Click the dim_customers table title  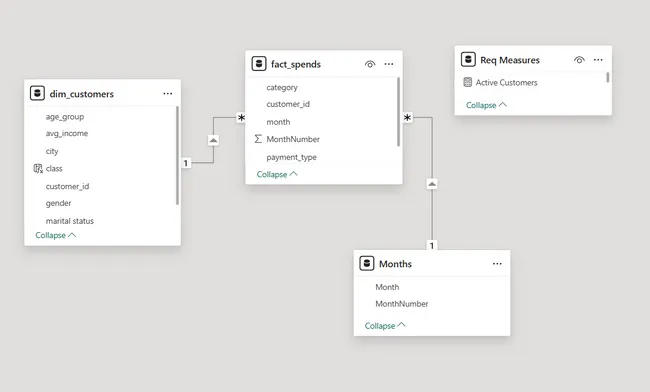[x=82, y=94]
